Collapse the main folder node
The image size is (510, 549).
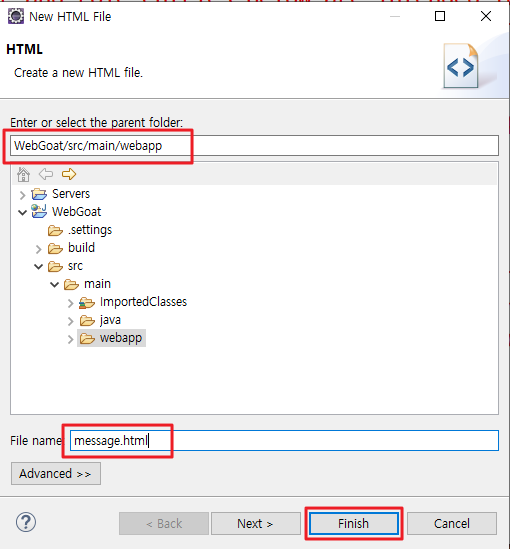[x=55, y=284]
